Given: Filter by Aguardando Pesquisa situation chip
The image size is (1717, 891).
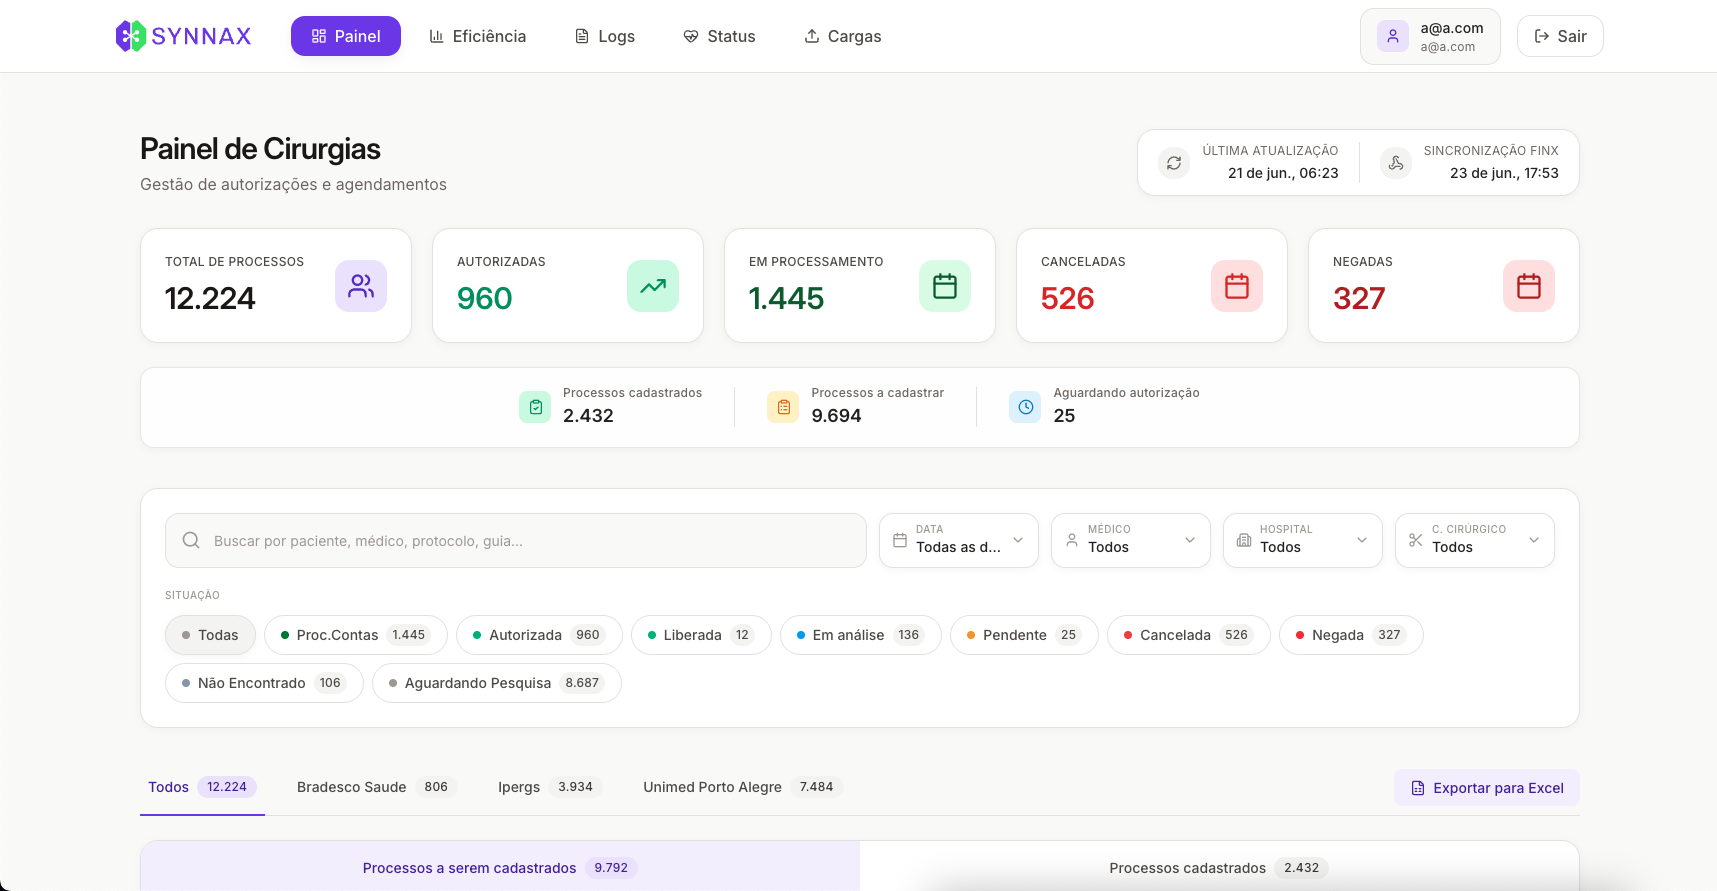Looking at the screenshot, I should [497, 683].
